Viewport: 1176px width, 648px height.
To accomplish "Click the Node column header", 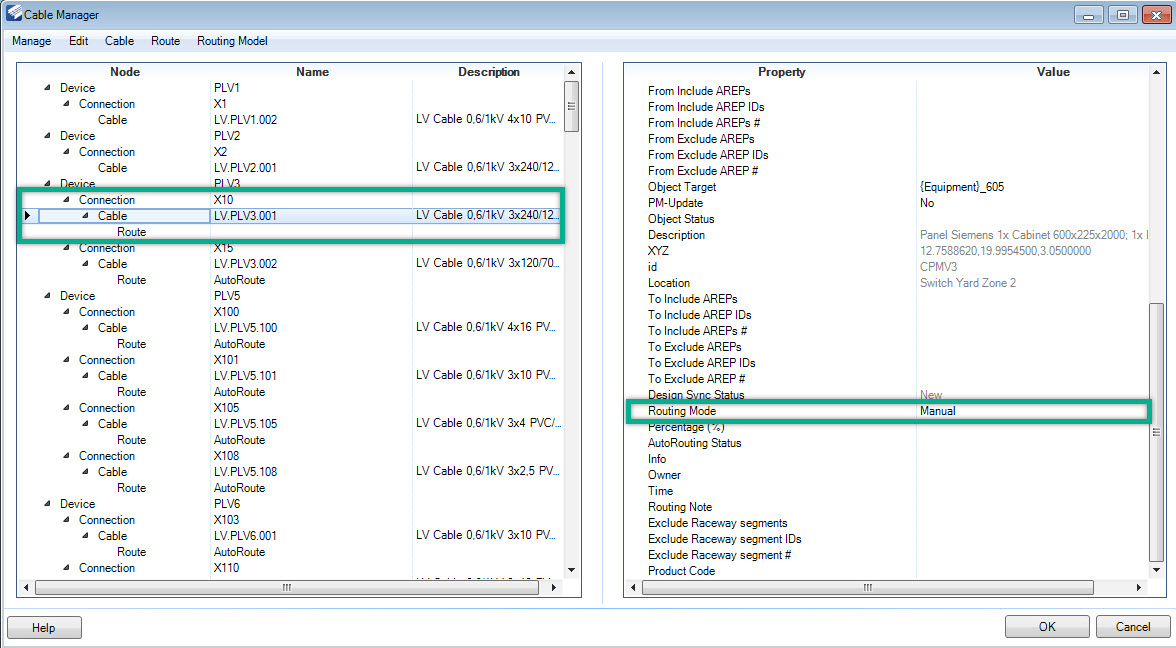I will pyautogui.click(x=124, y=72).
